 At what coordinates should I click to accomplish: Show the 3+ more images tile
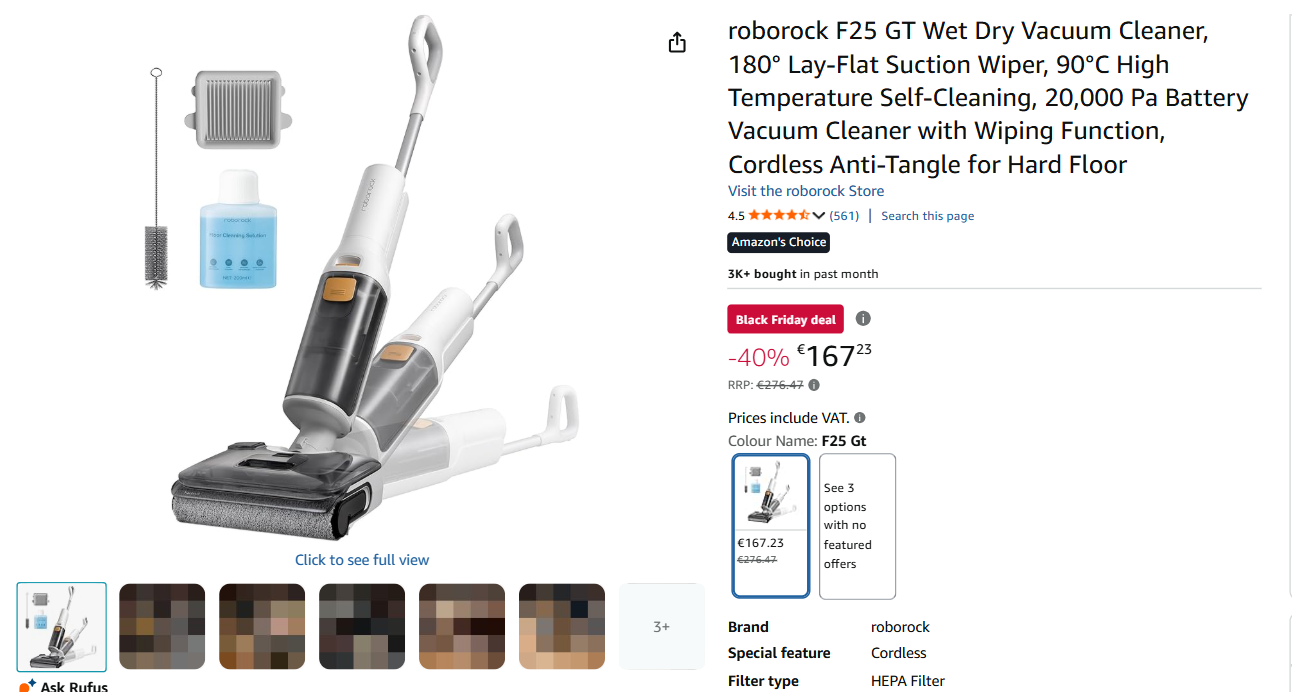tap(661, 627)
